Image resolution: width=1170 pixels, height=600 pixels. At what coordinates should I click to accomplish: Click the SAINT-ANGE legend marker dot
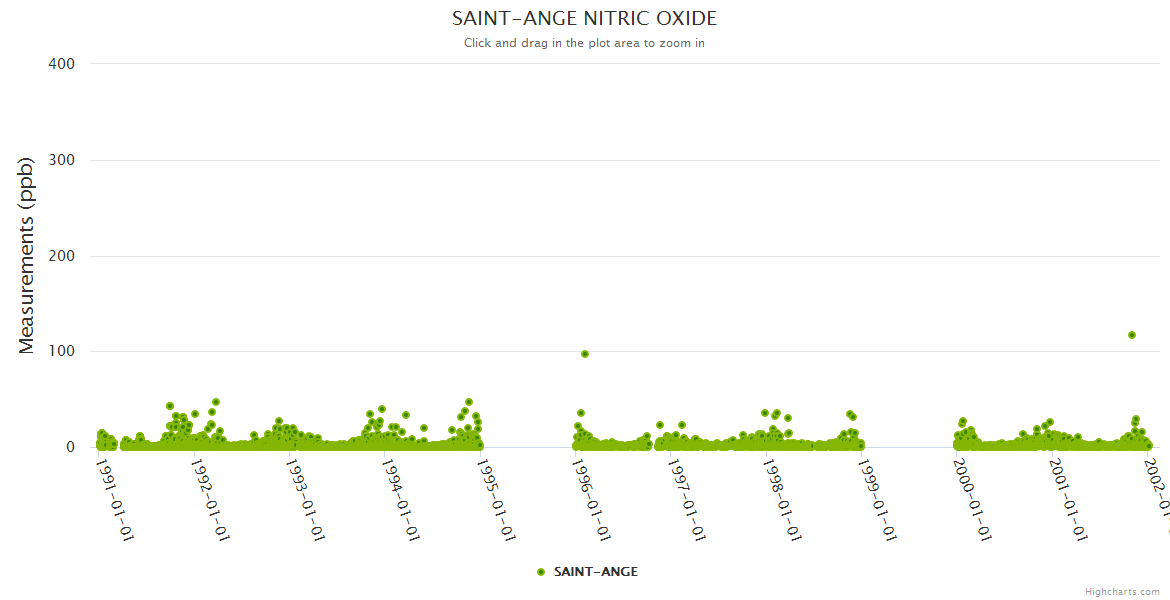point(541,572)
